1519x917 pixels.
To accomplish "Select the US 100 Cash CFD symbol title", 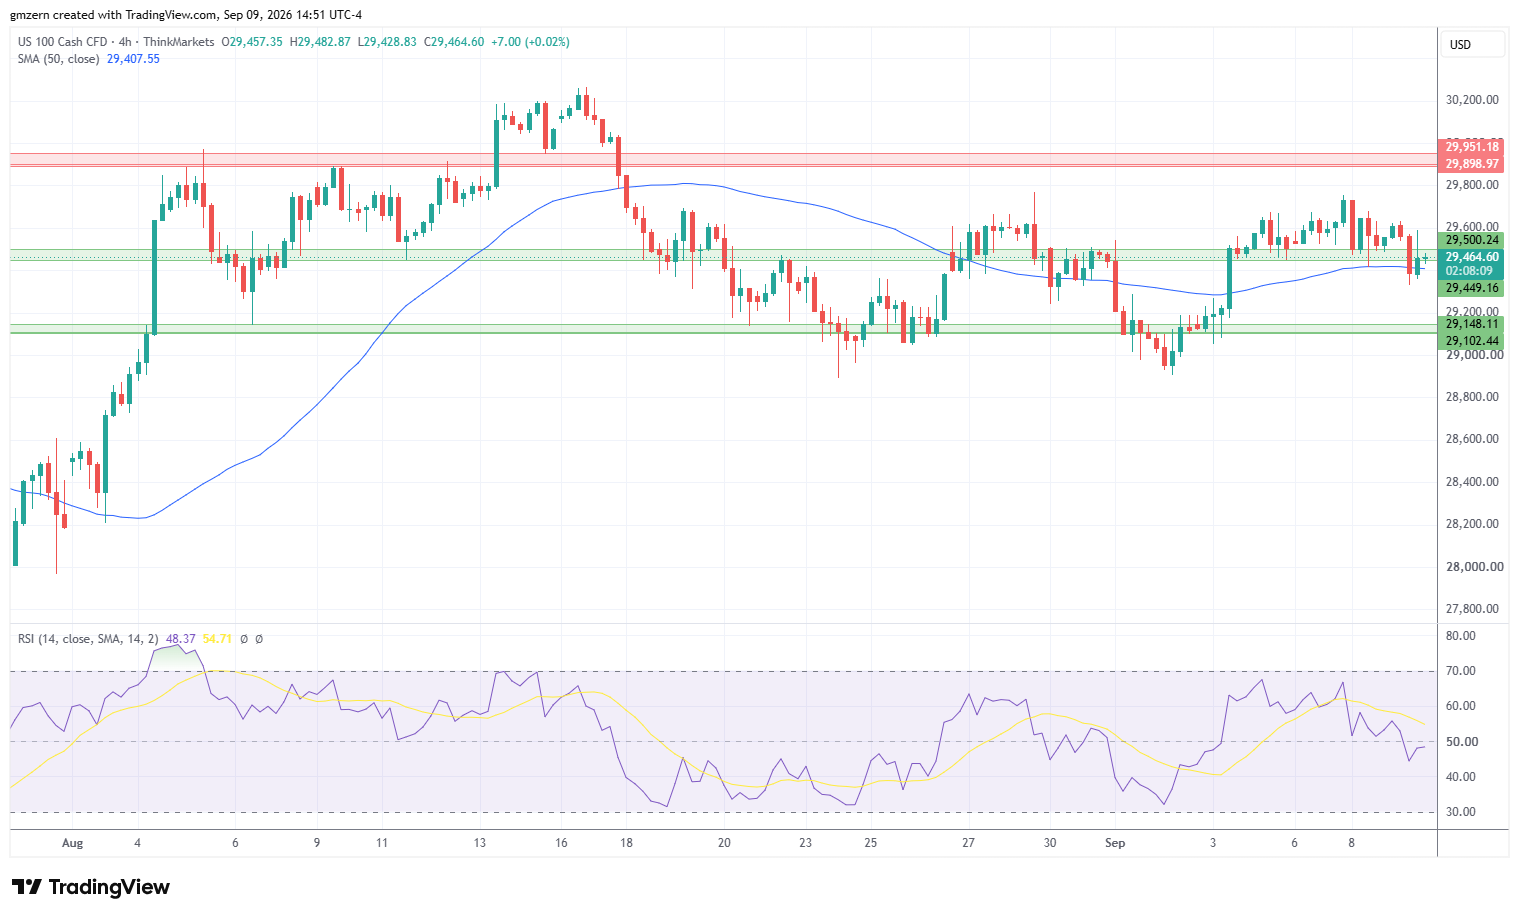I will coord(62,42).
